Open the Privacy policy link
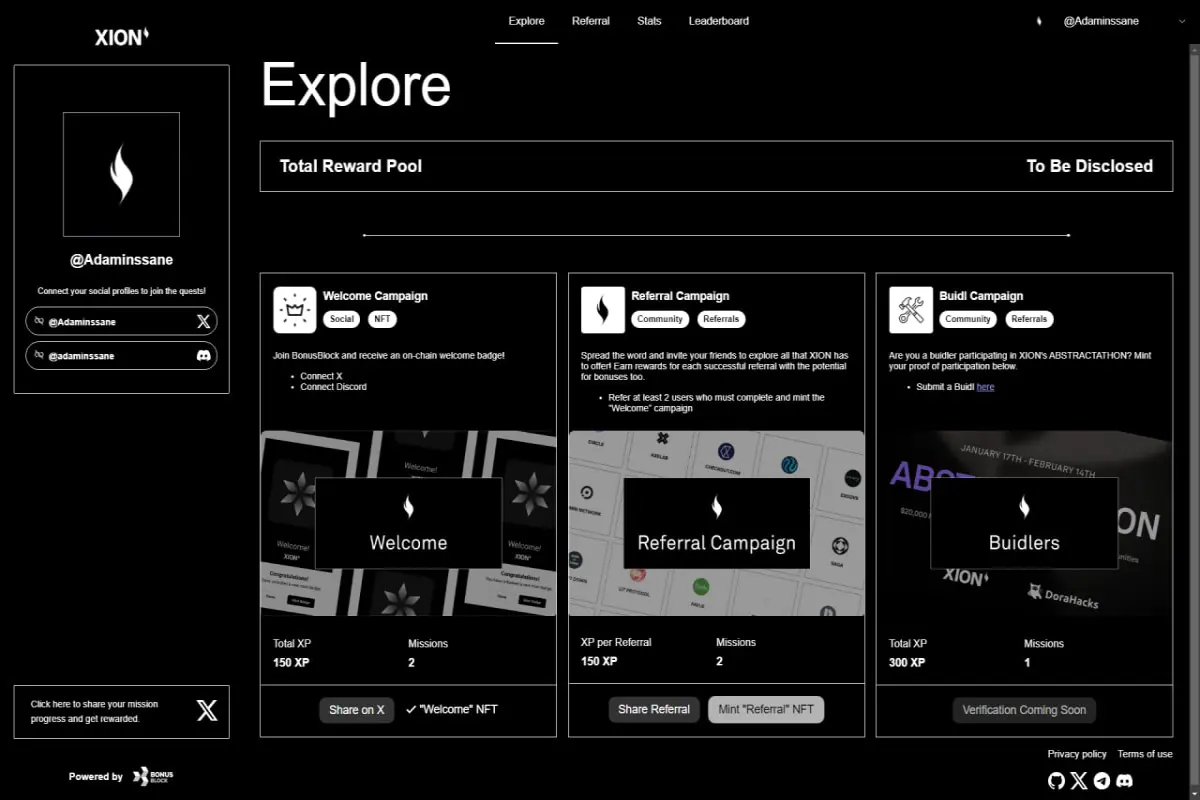 (x=1077, y=754)
